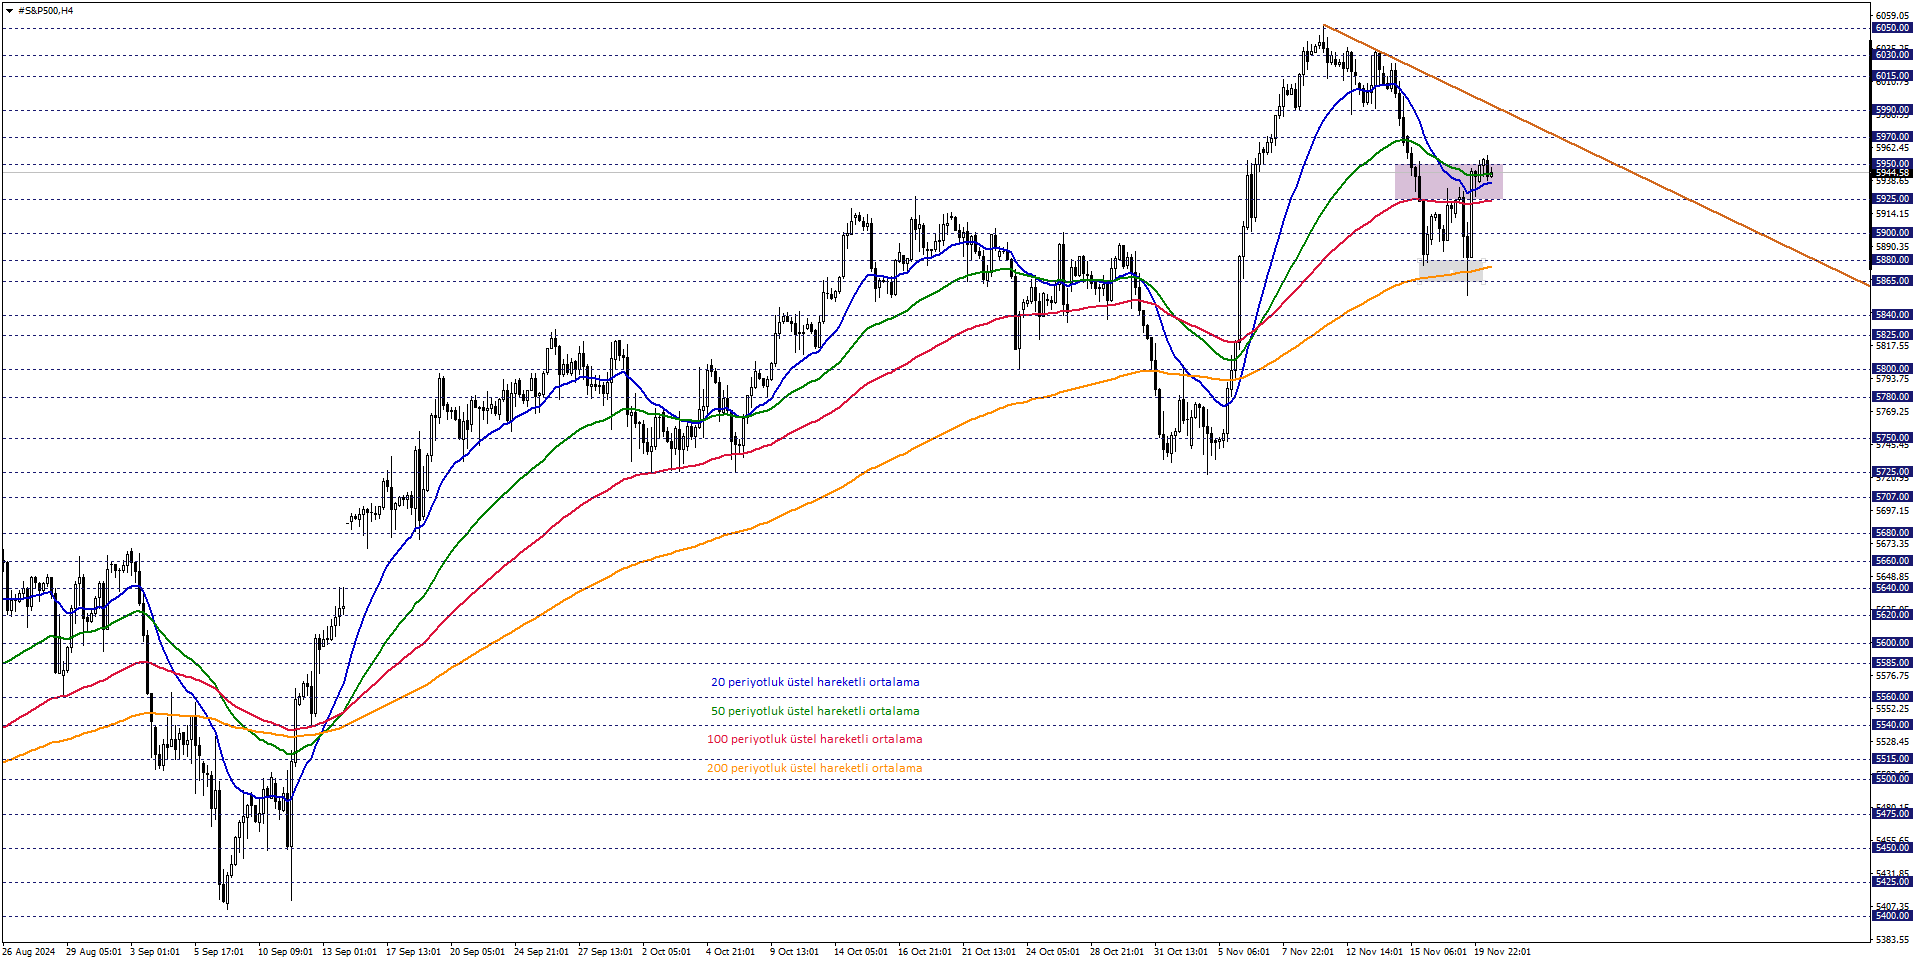The height and width of the screenshot is (963, 1916).
Task: Click the 5383.55 scale value at bottom
Action: point(1892,940)
